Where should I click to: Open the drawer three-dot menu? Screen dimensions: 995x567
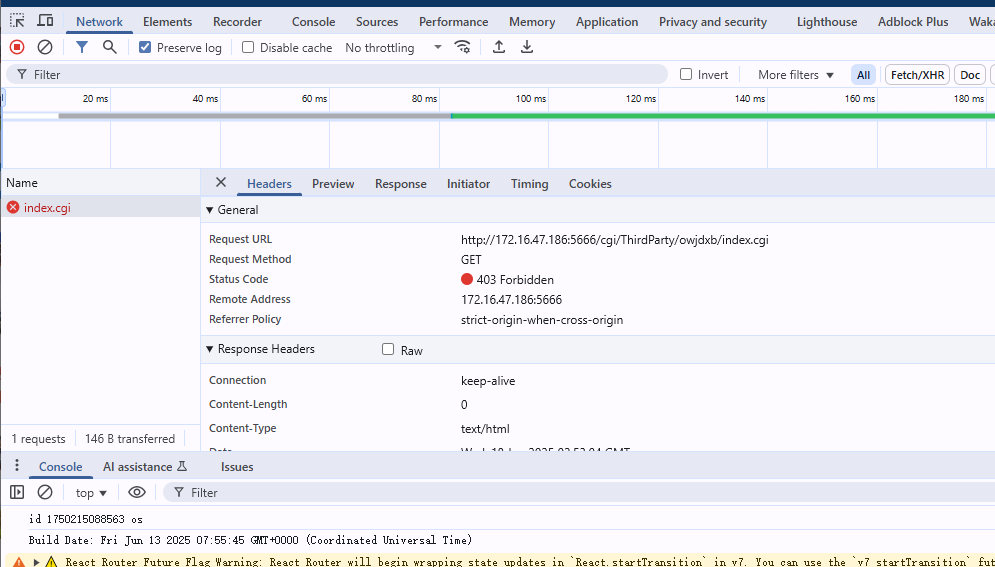[16, 466]
